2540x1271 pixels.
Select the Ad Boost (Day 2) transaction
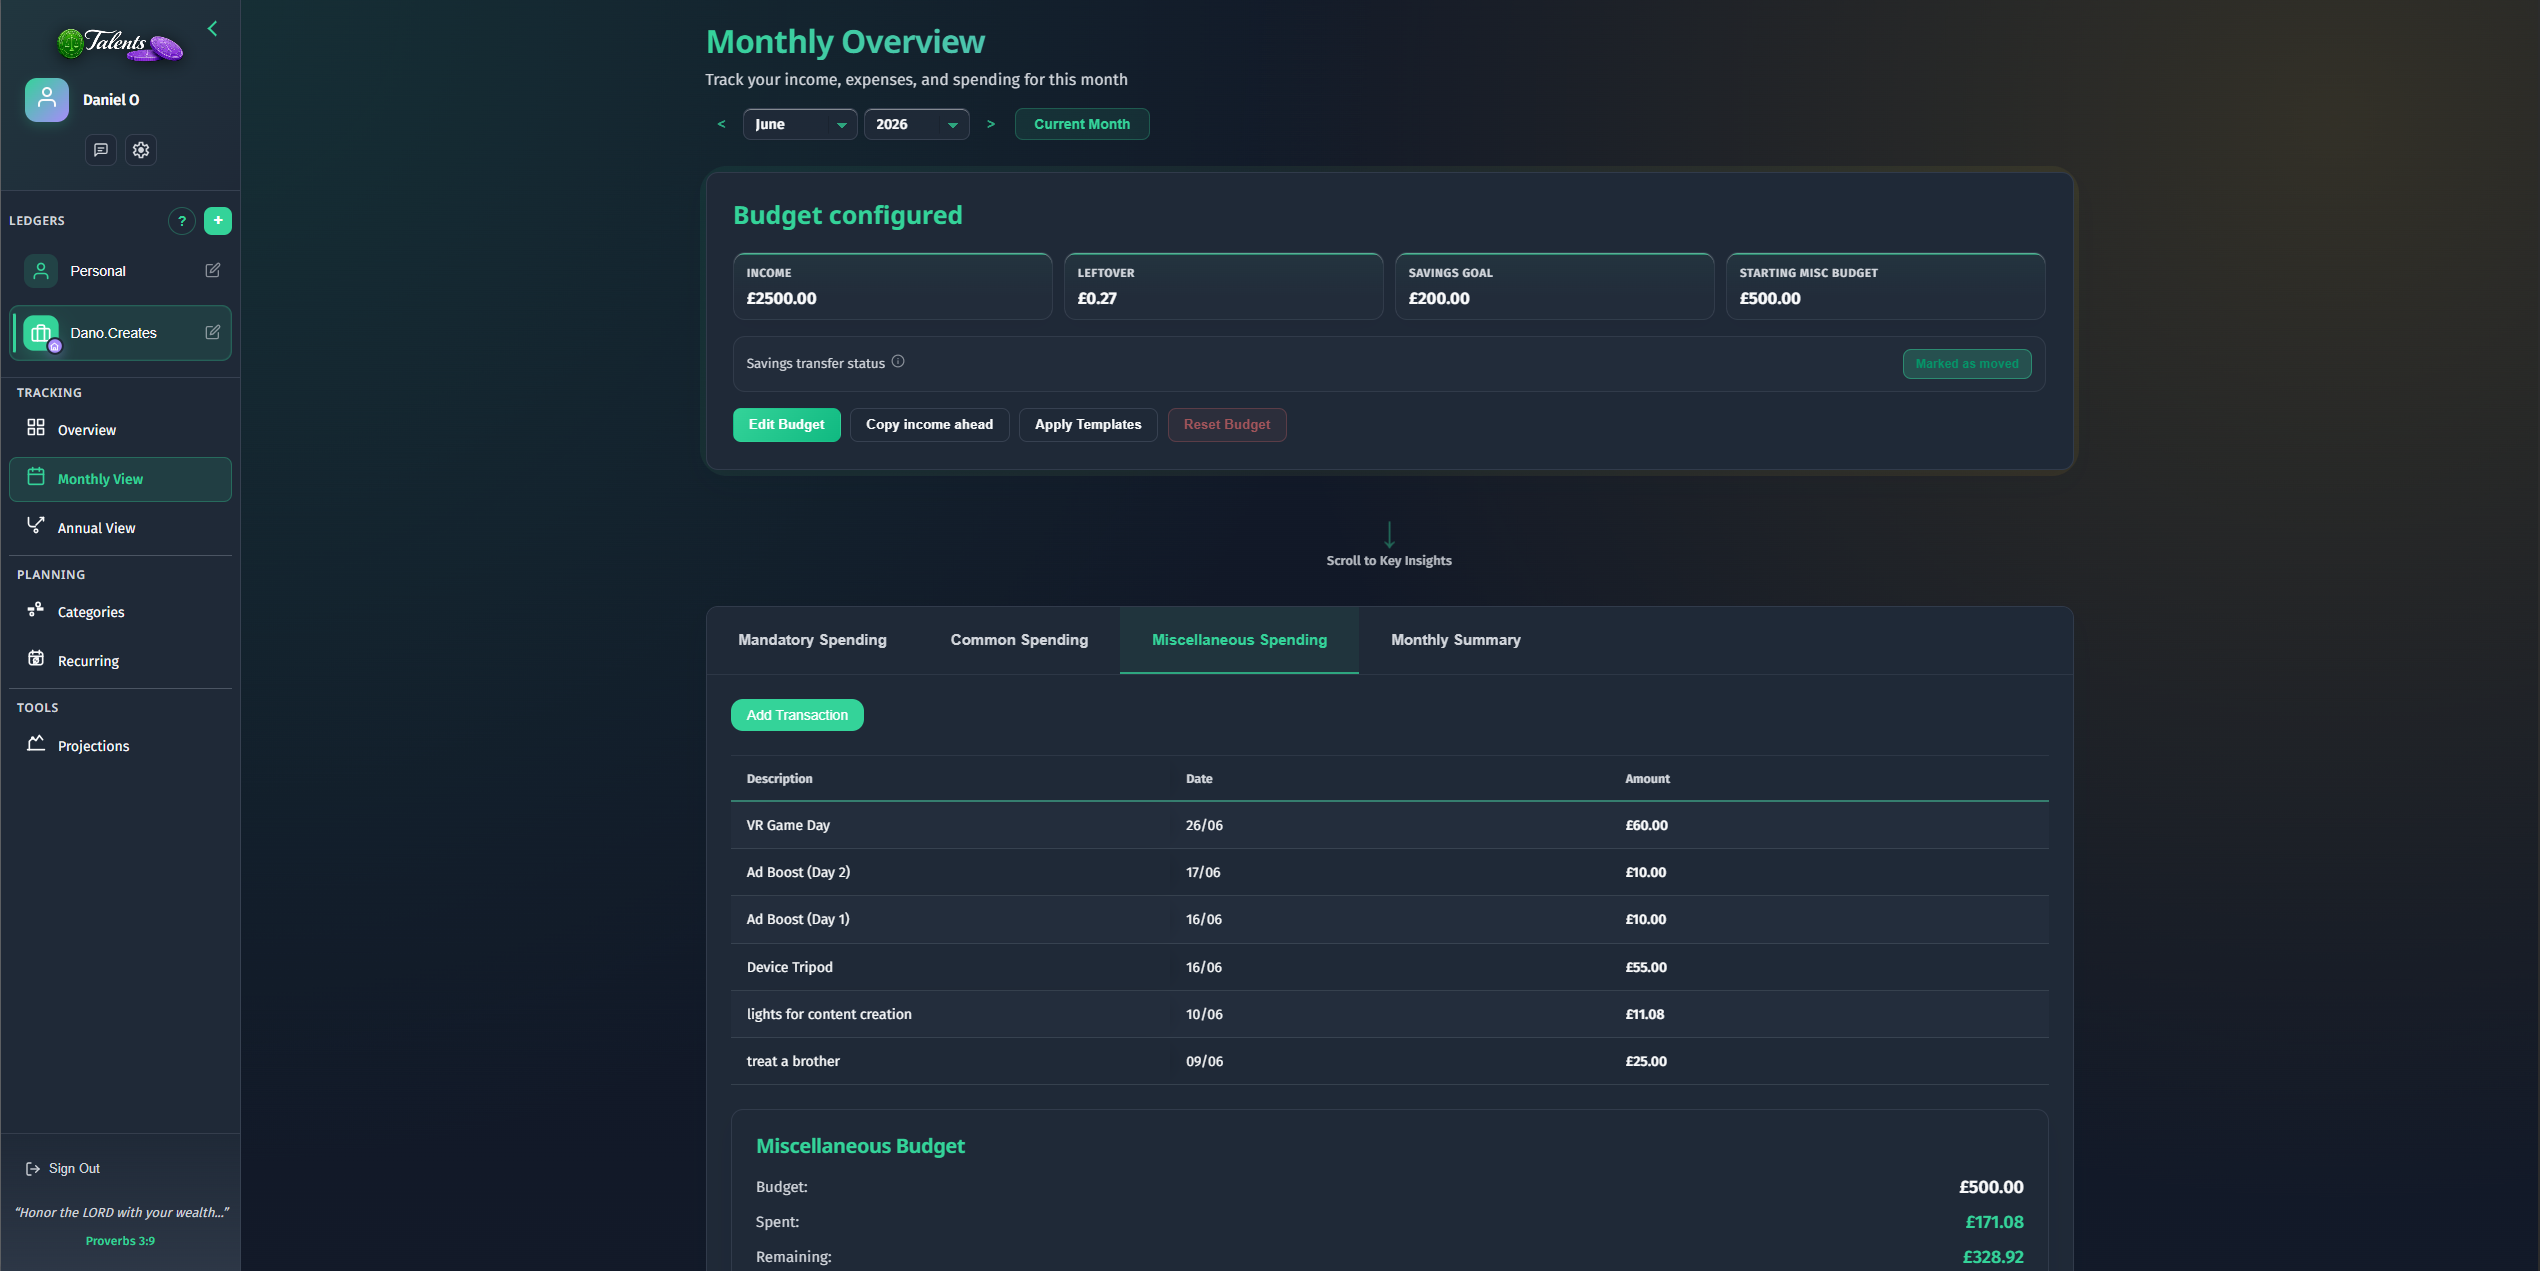(x=1389, y=872)
